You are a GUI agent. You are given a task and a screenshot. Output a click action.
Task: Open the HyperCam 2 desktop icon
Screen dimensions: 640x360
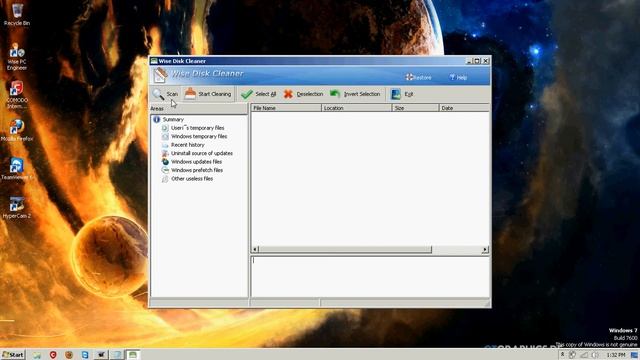point(17,208)
